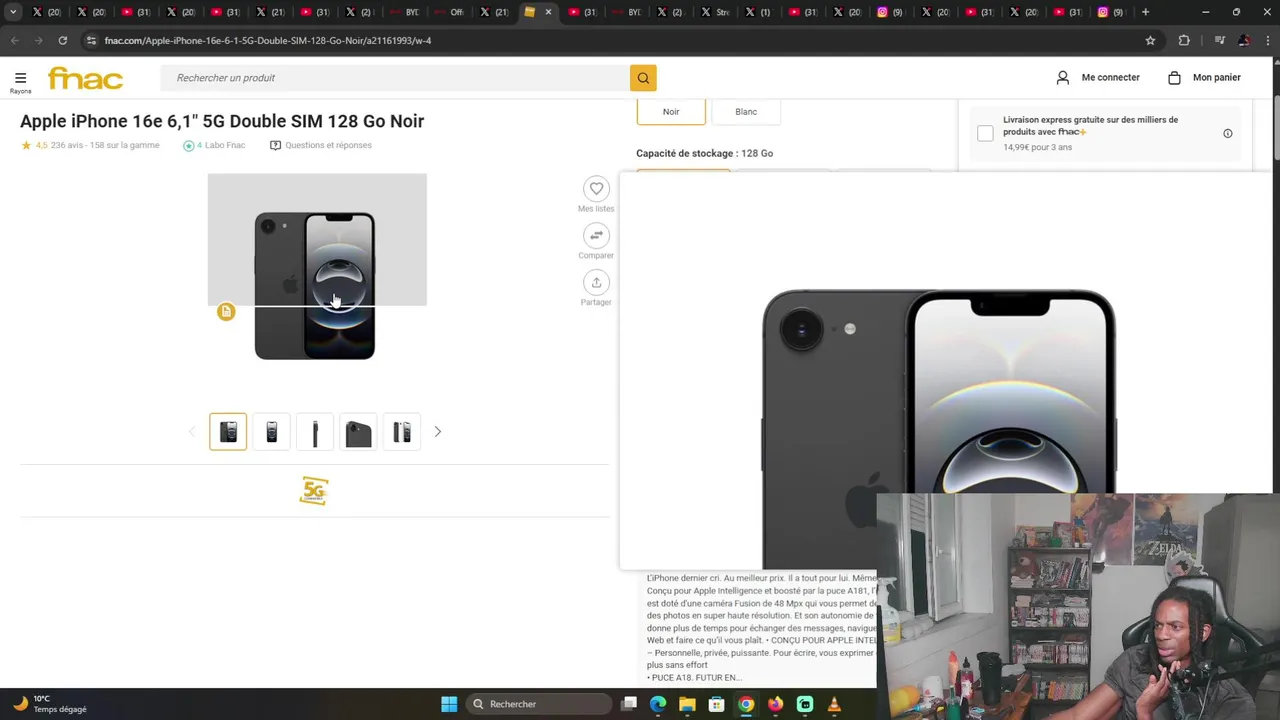Click the weather widget on the taskbar
This screenshot has height=720, width=1280.
pyautogui.click(x=50, y=704)
